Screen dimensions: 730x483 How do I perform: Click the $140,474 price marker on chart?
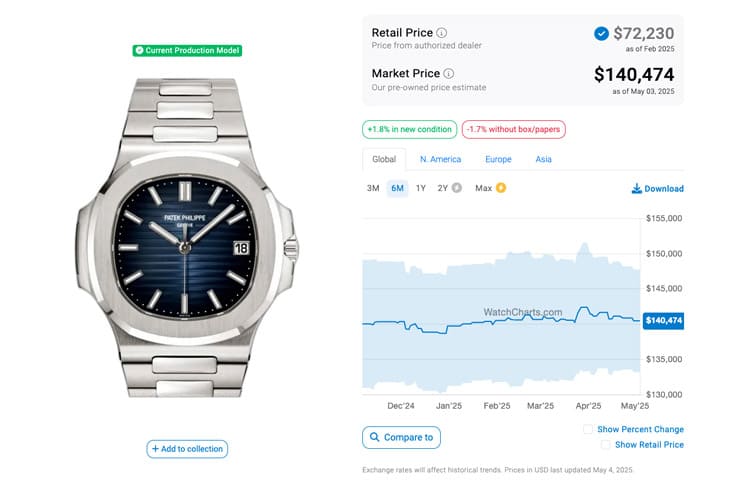click(x=663, y=320)
